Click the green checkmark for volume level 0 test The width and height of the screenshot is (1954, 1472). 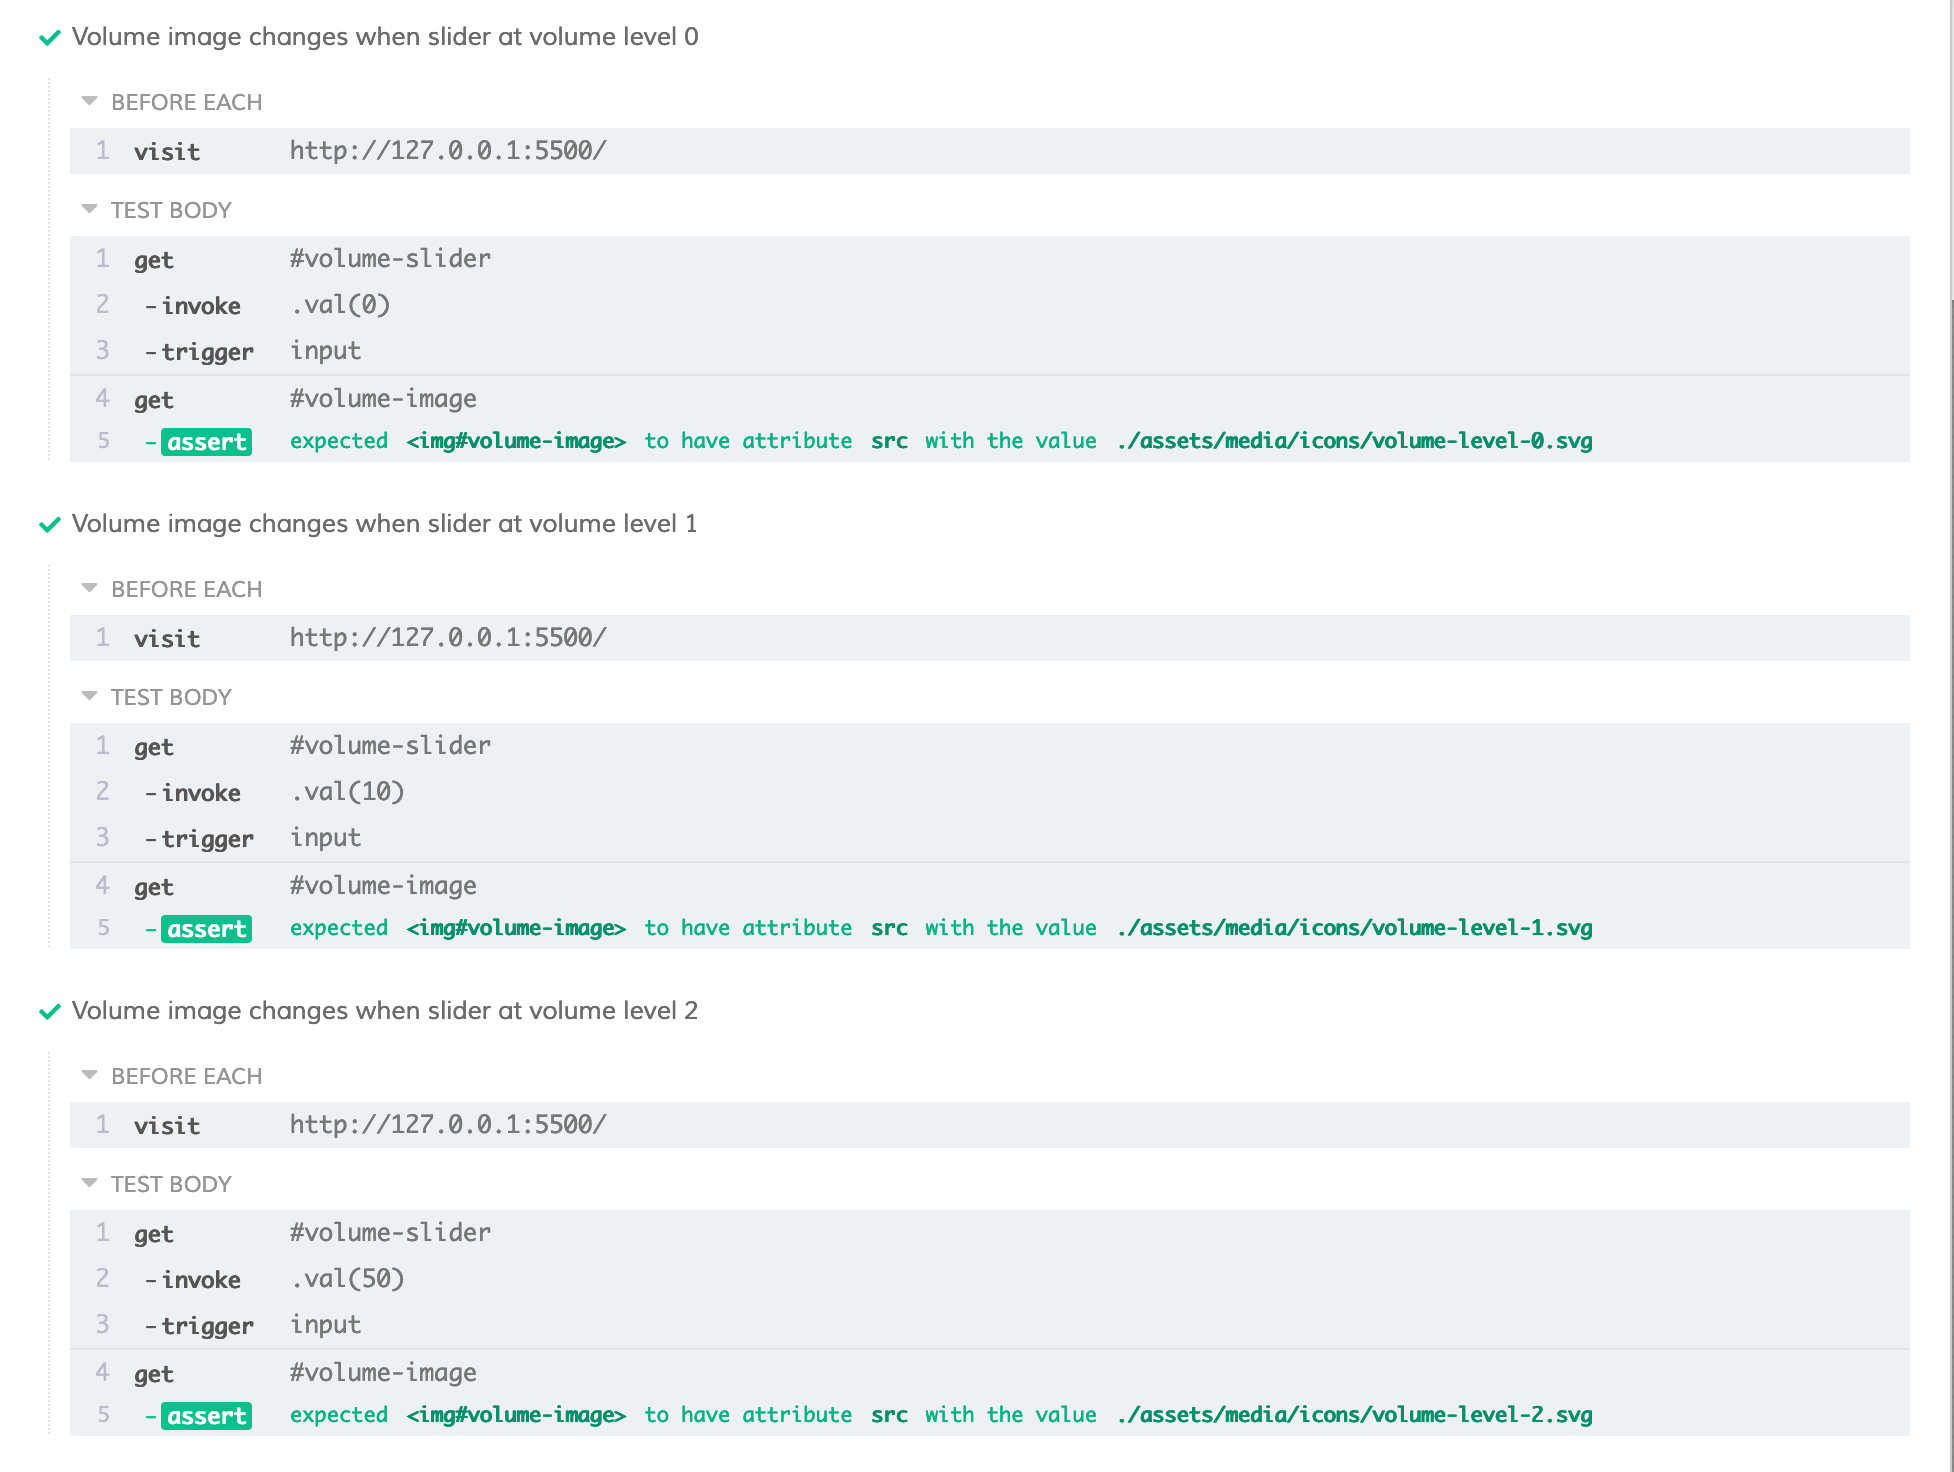(50, 38)
